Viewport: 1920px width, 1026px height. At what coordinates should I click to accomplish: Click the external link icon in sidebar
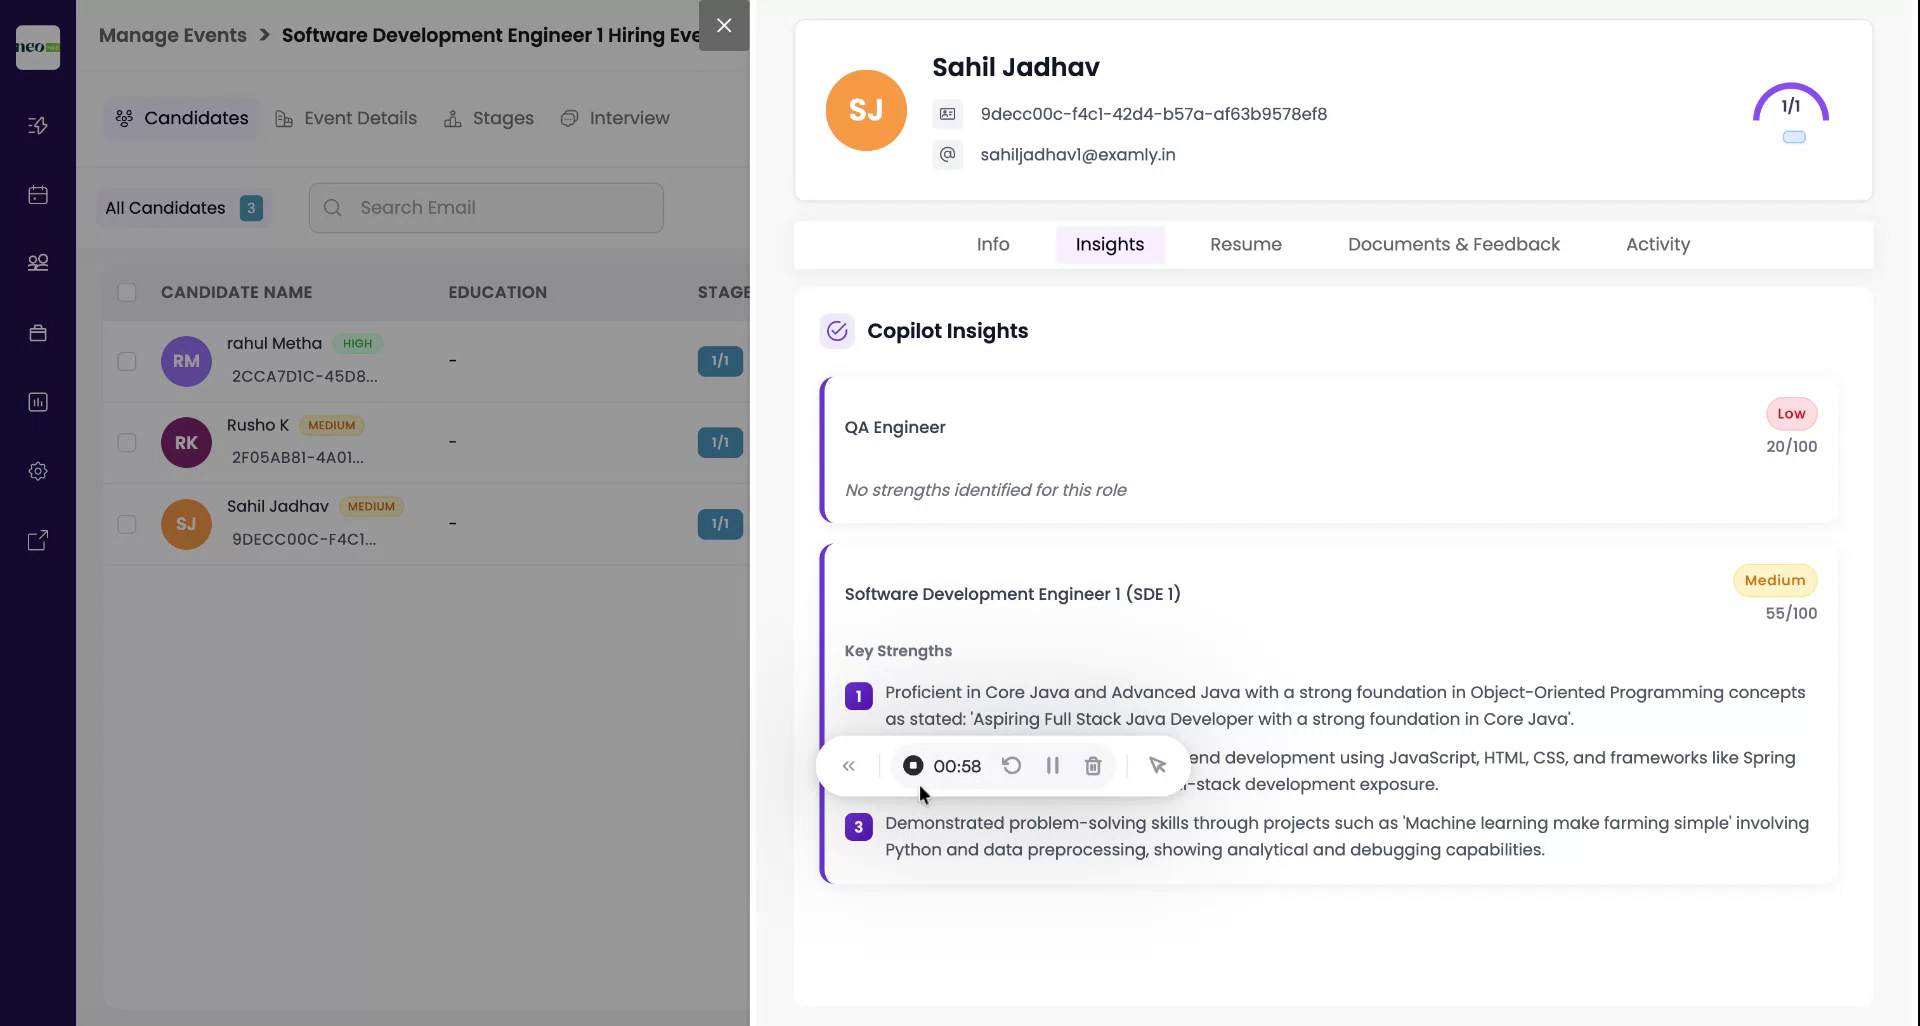(x=37, y=540)
